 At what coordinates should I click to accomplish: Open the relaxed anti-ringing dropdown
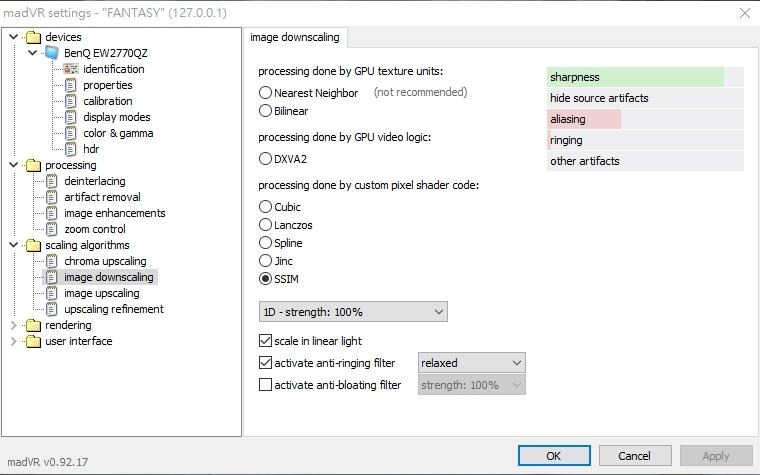pyautogui.click(x=471, y=363)
